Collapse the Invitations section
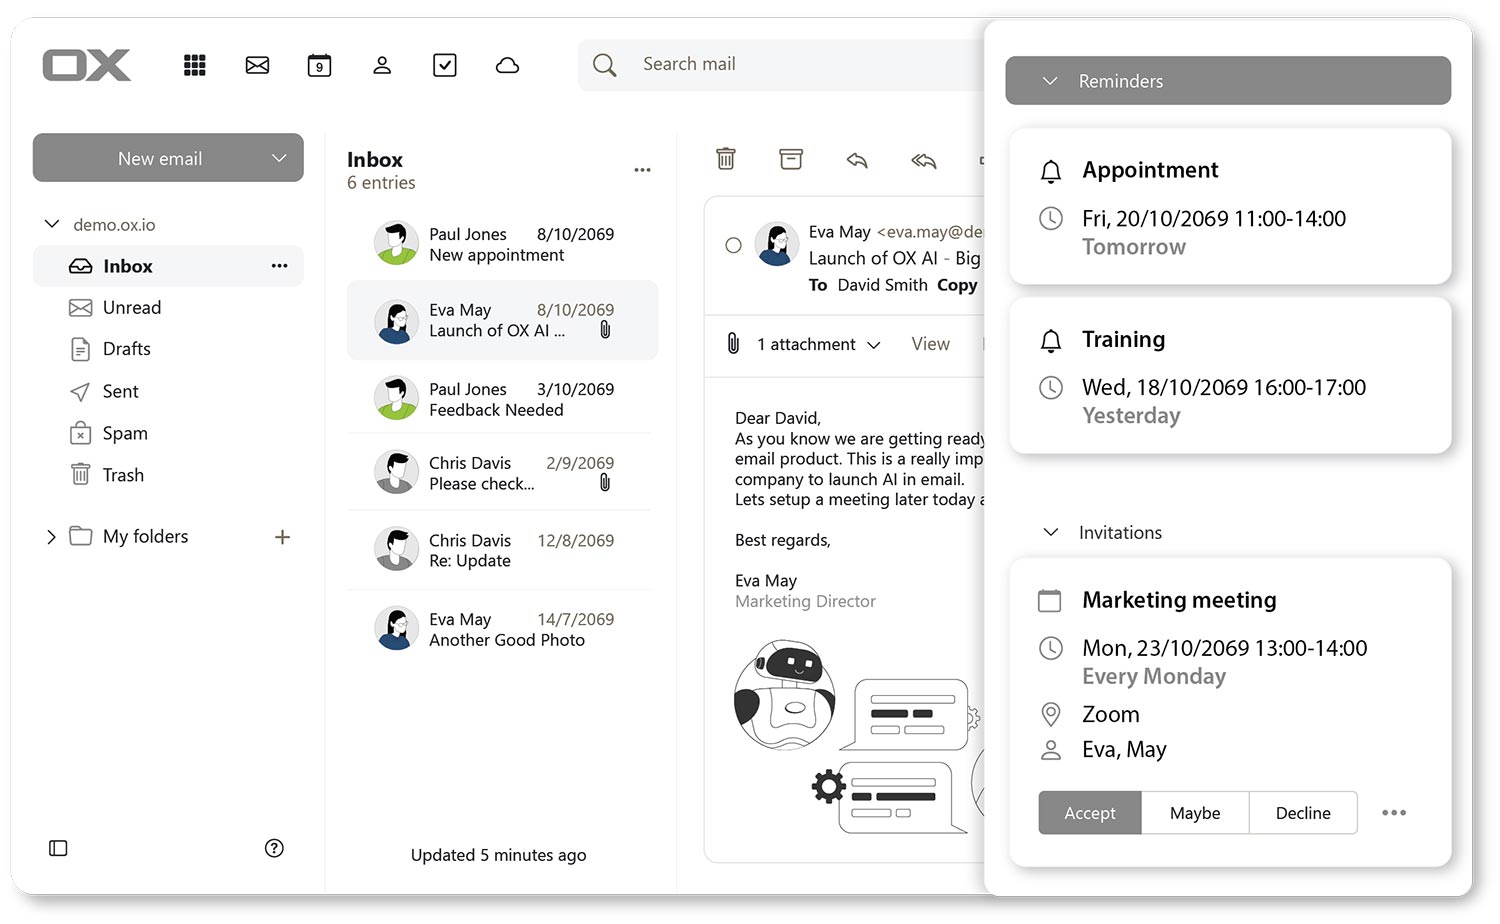 point(1051,532)
